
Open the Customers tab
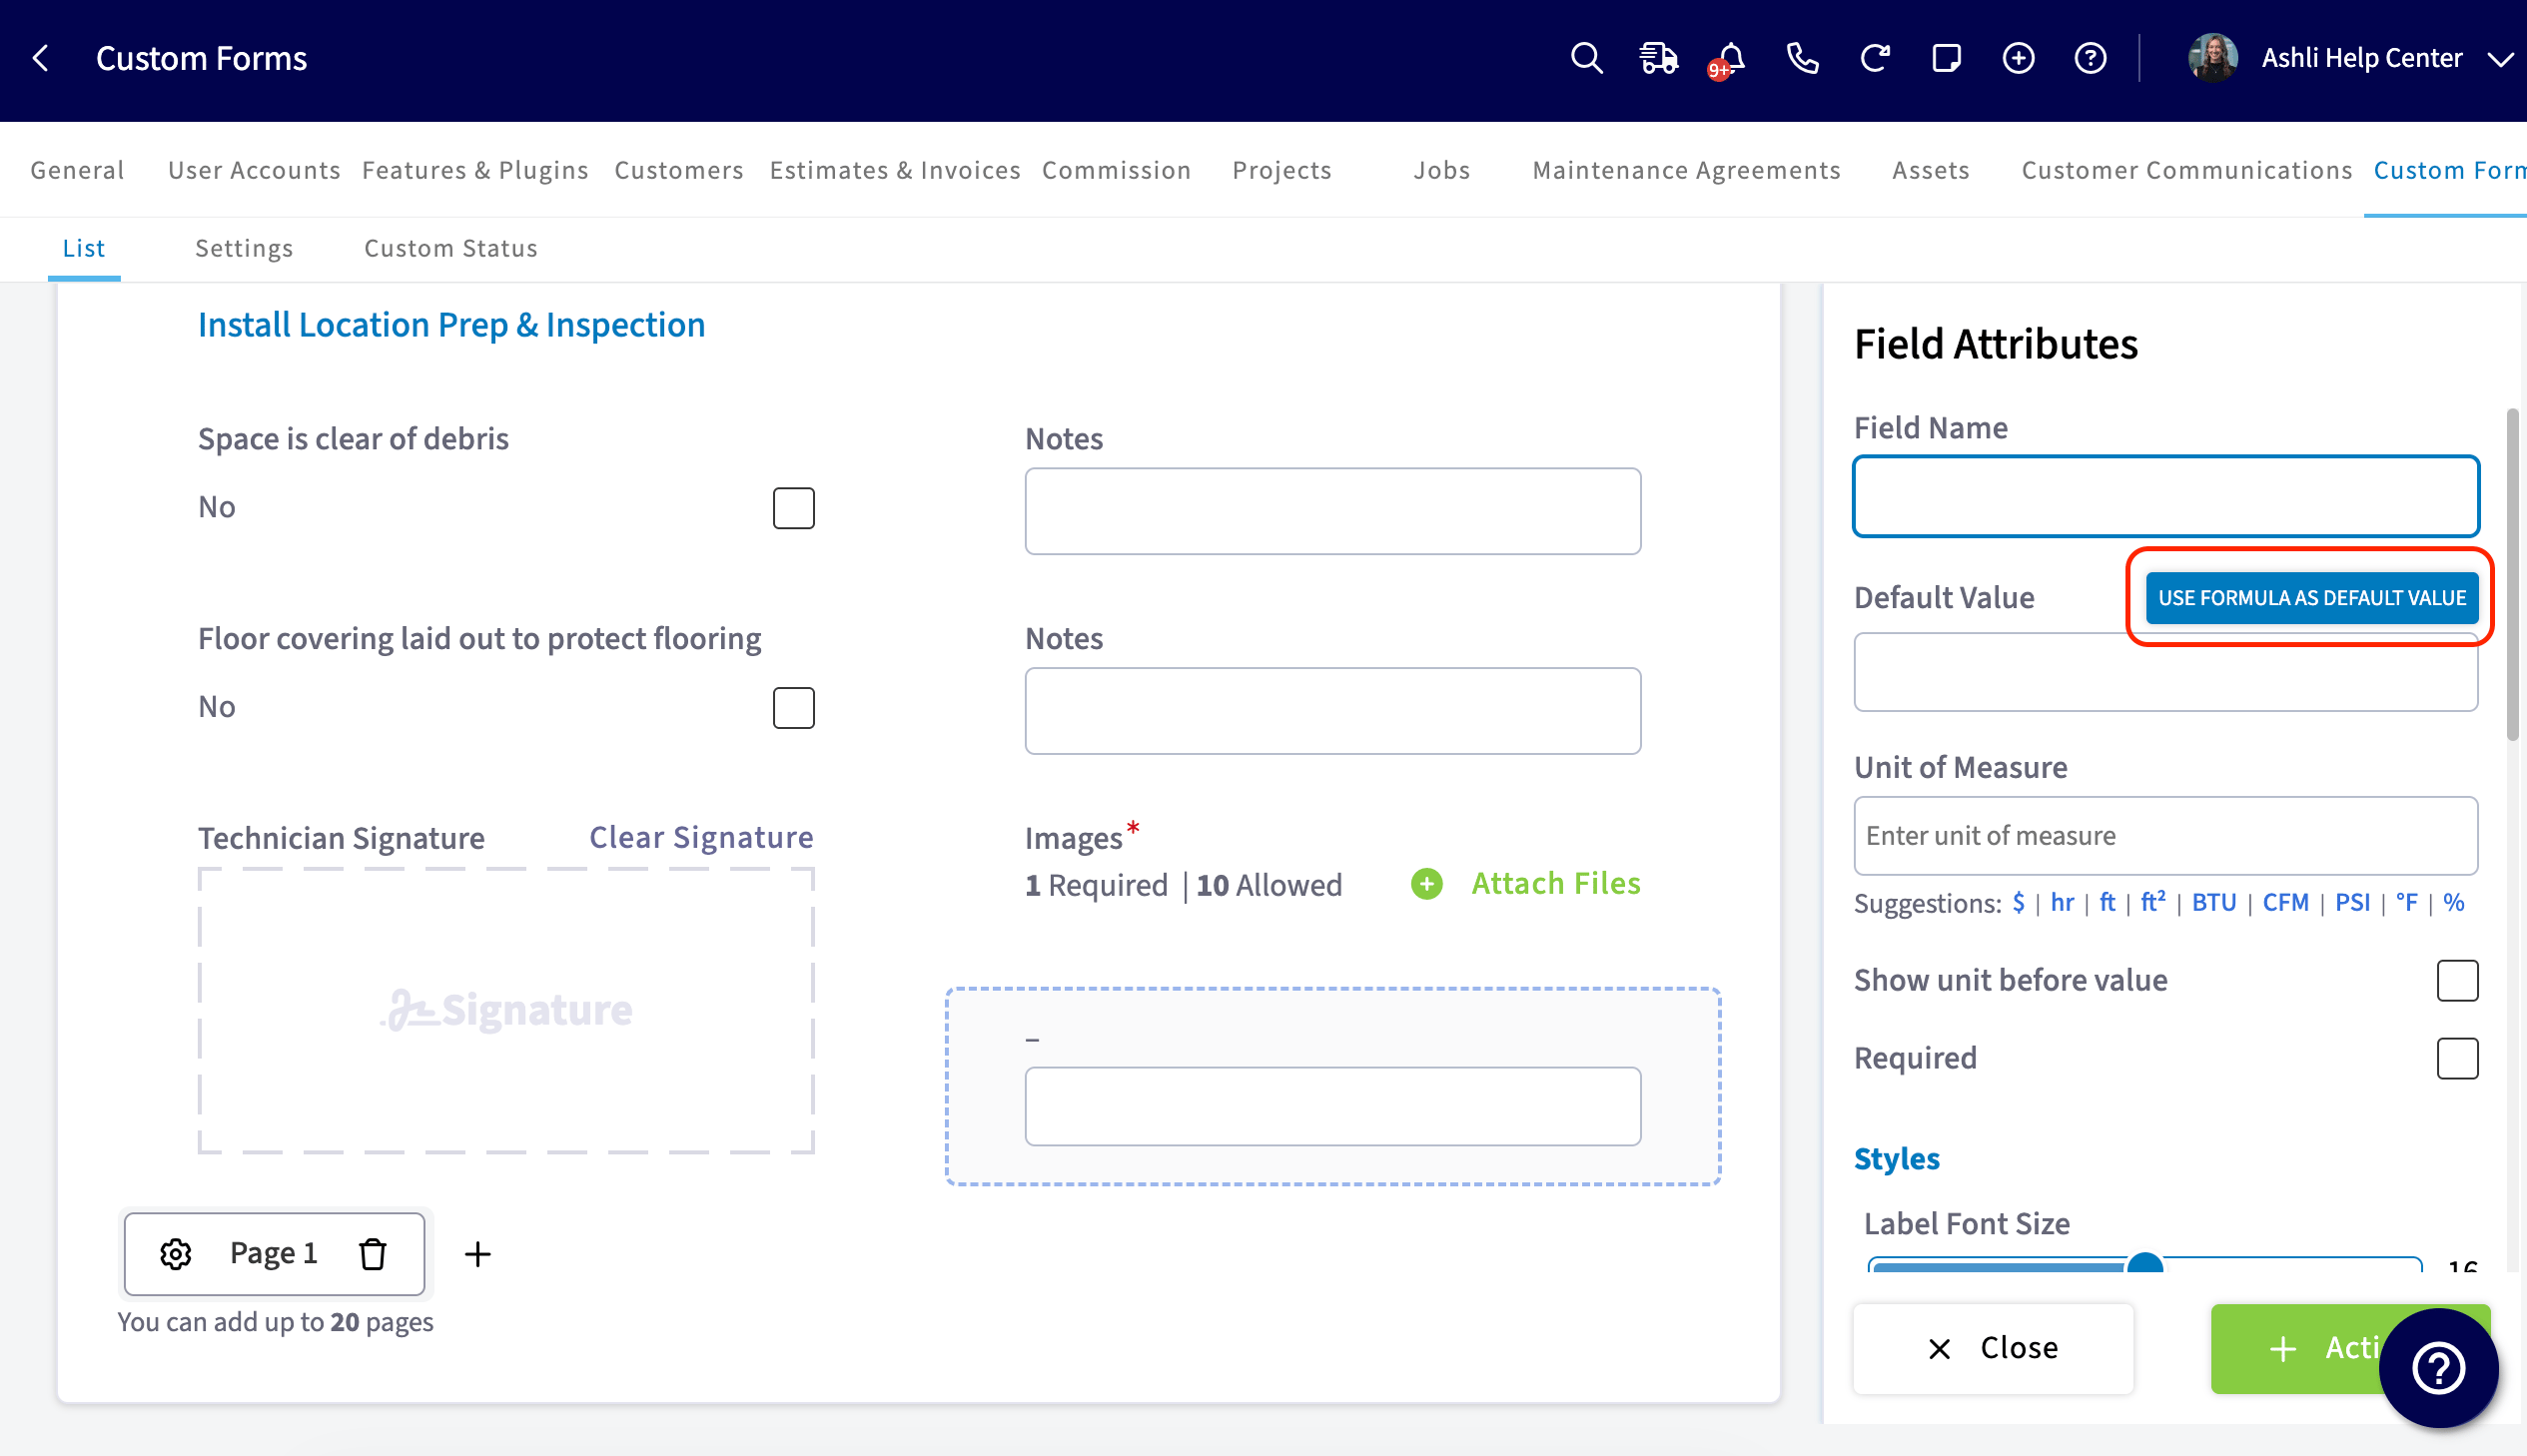(x=679, y=170)
